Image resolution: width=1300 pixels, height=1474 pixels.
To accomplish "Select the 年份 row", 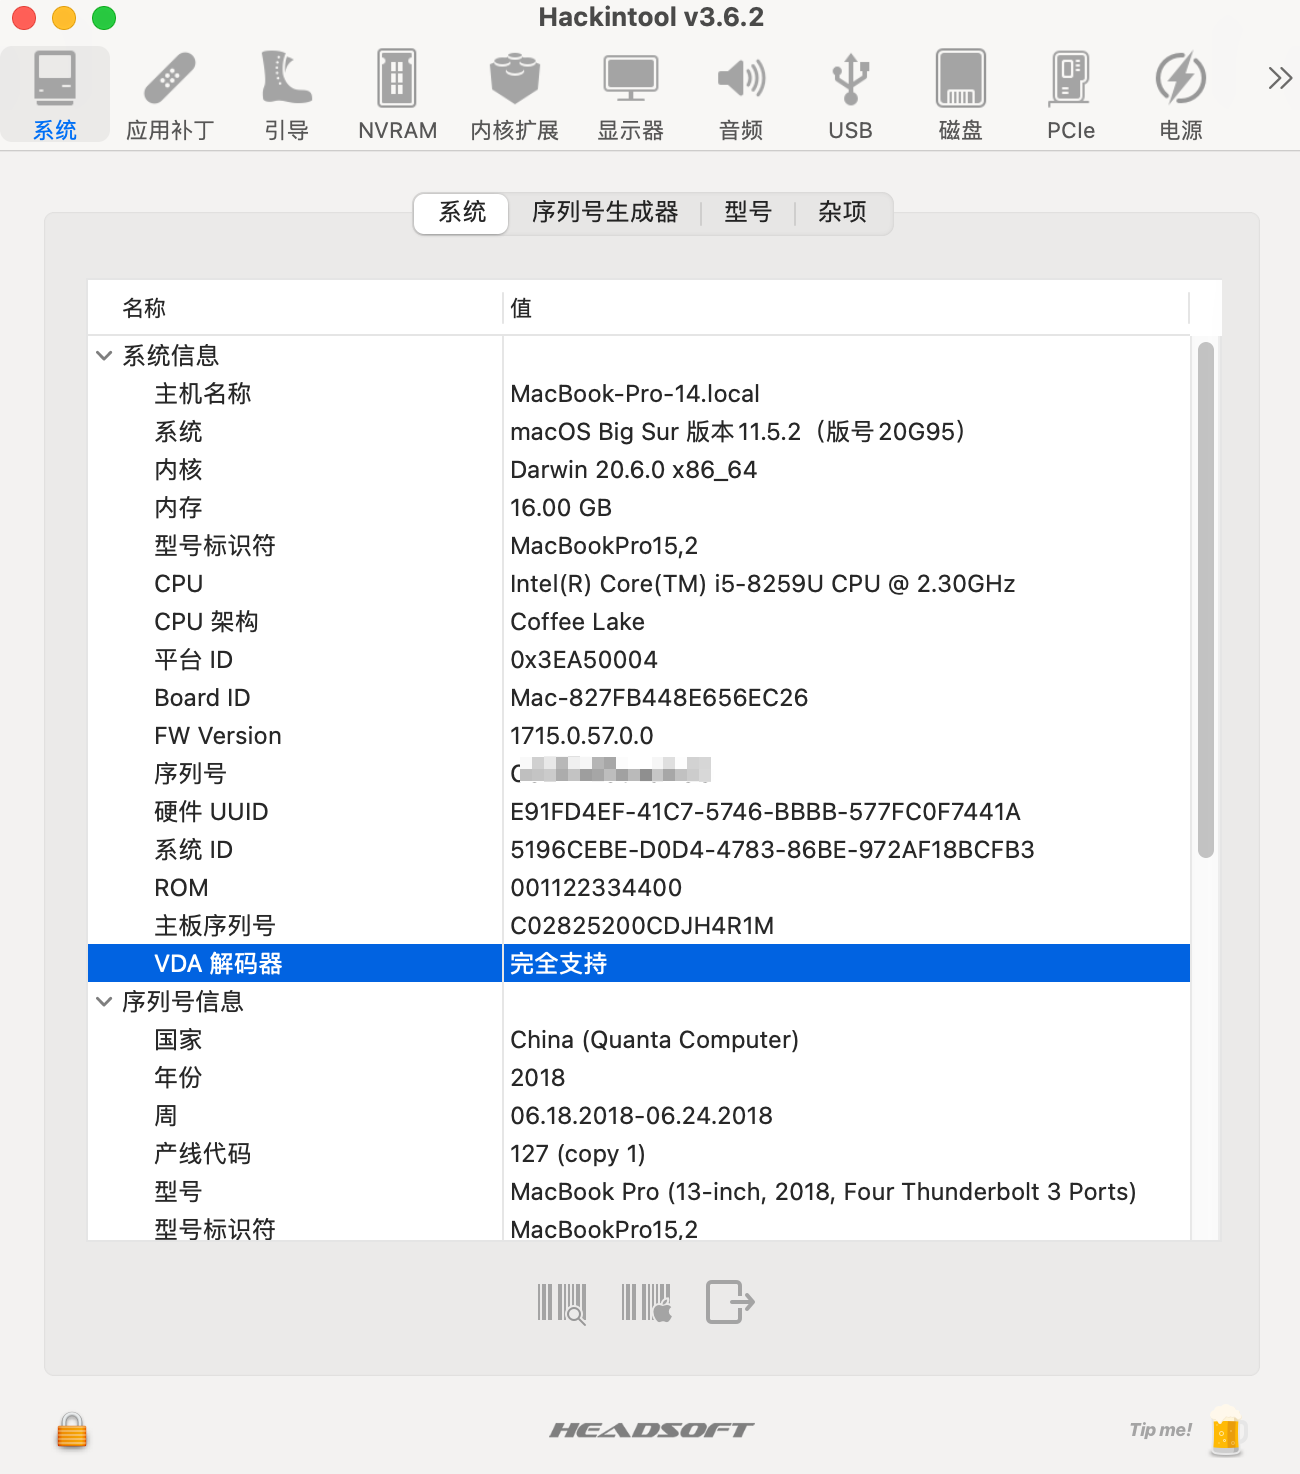I will tap(639, 1078).
